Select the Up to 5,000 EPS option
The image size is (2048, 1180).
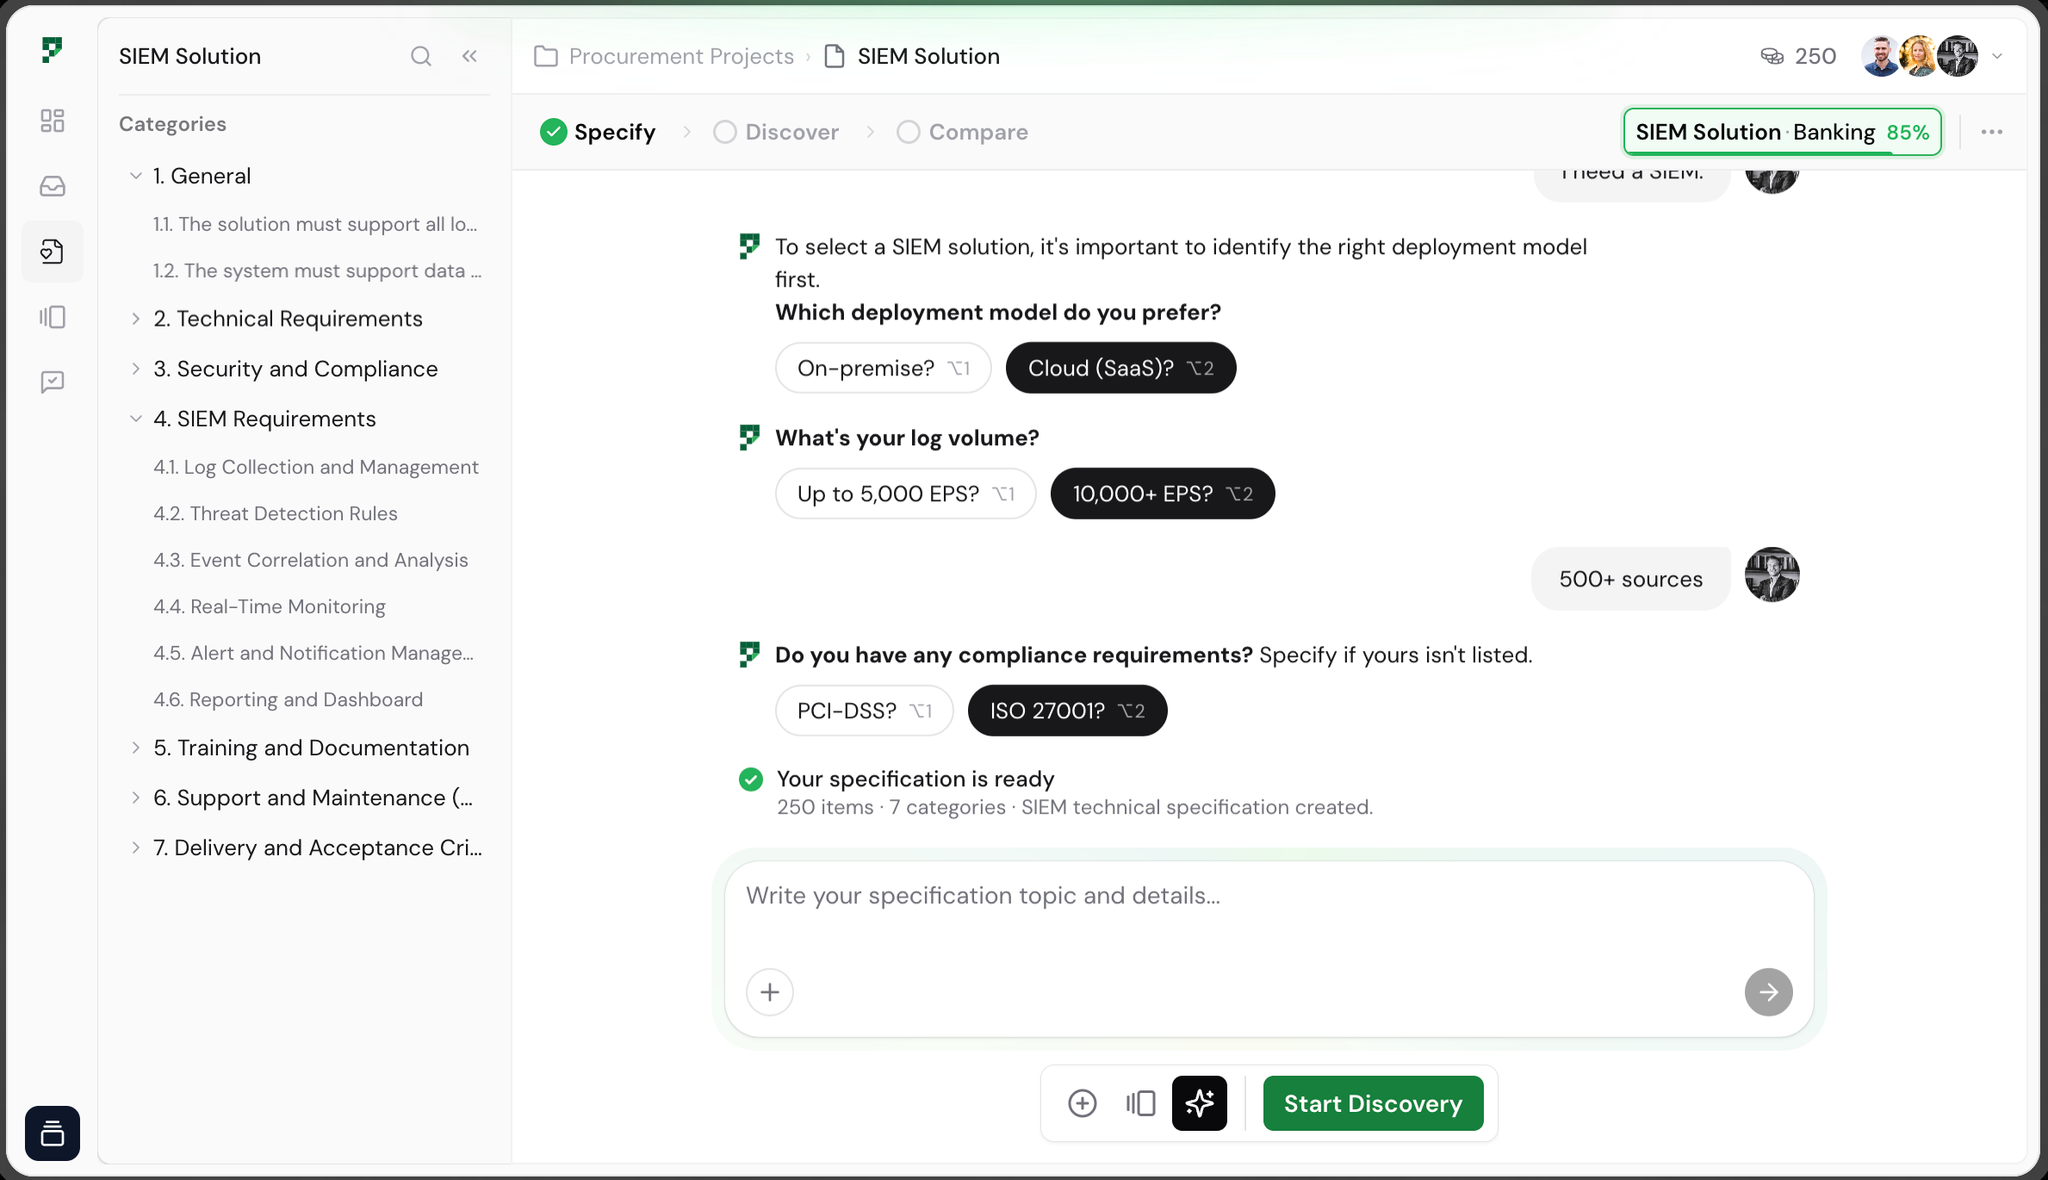pyautogui.click(x=905, y=494)
